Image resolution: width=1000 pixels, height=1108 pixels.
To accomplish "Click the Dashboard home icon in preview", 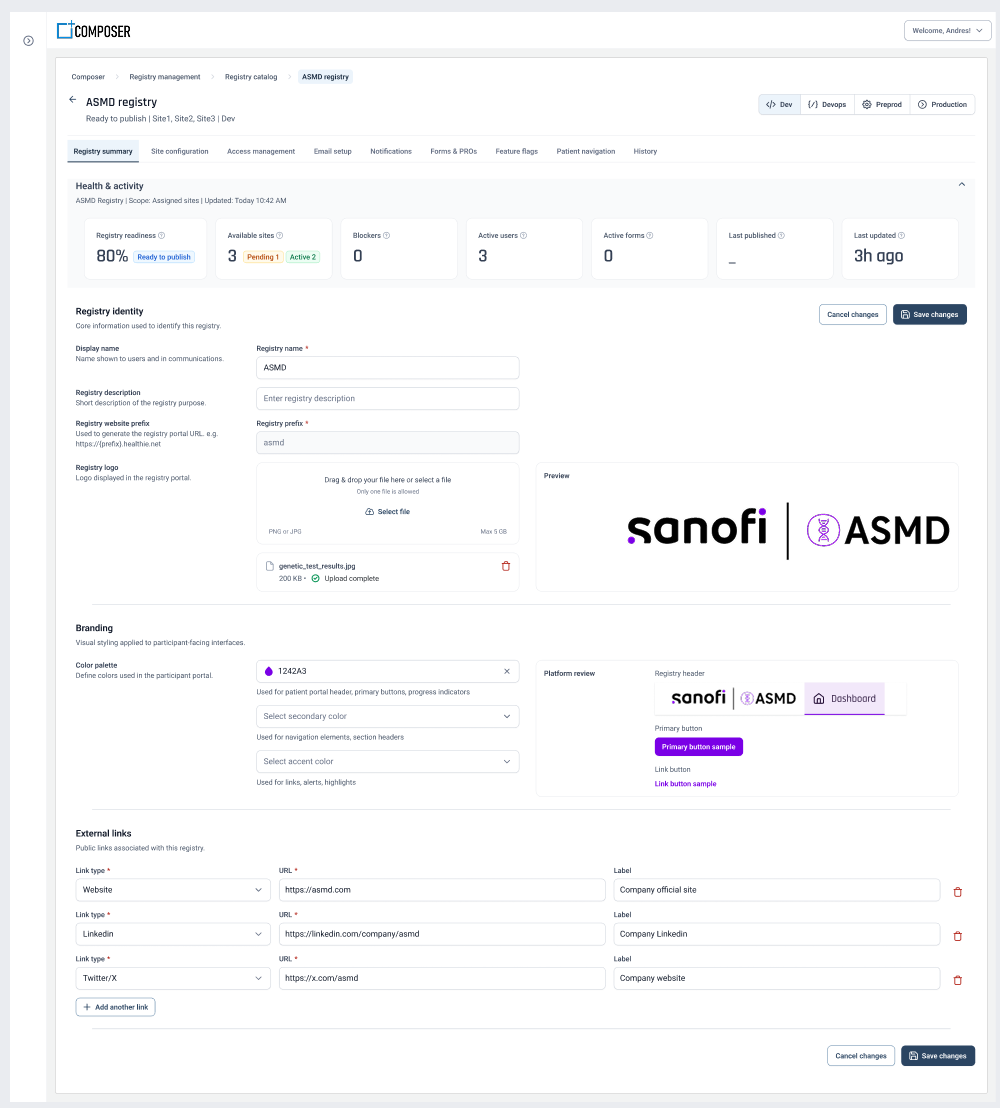I will (x=819, y=698).
